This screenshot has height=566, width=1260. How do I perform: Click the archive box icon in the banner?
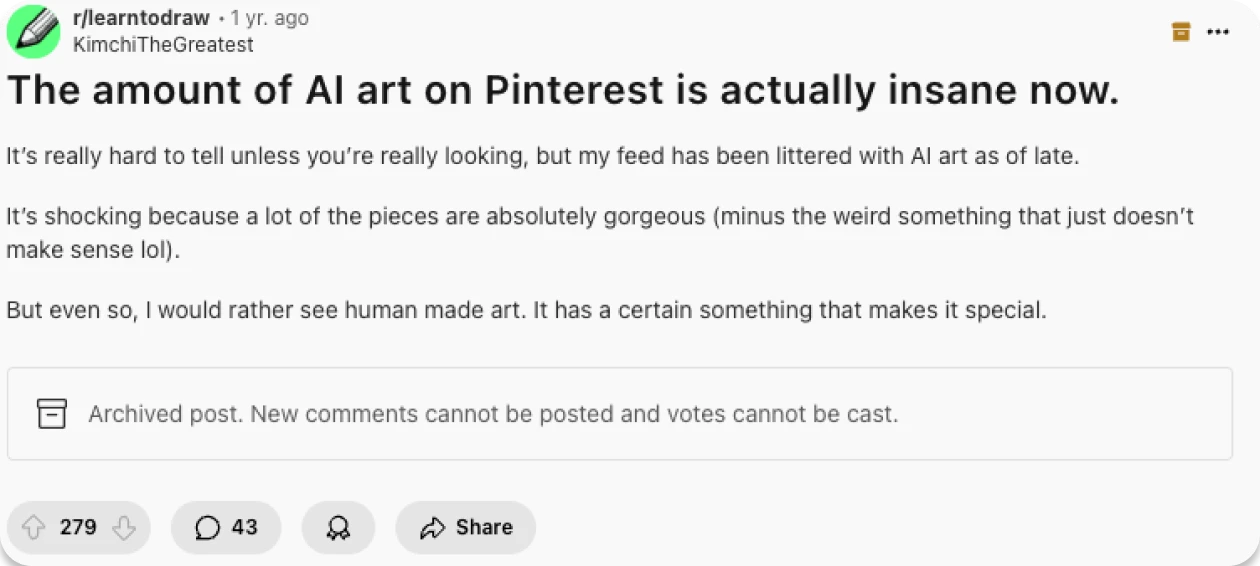pyautogui.click(x=52, y=413)
